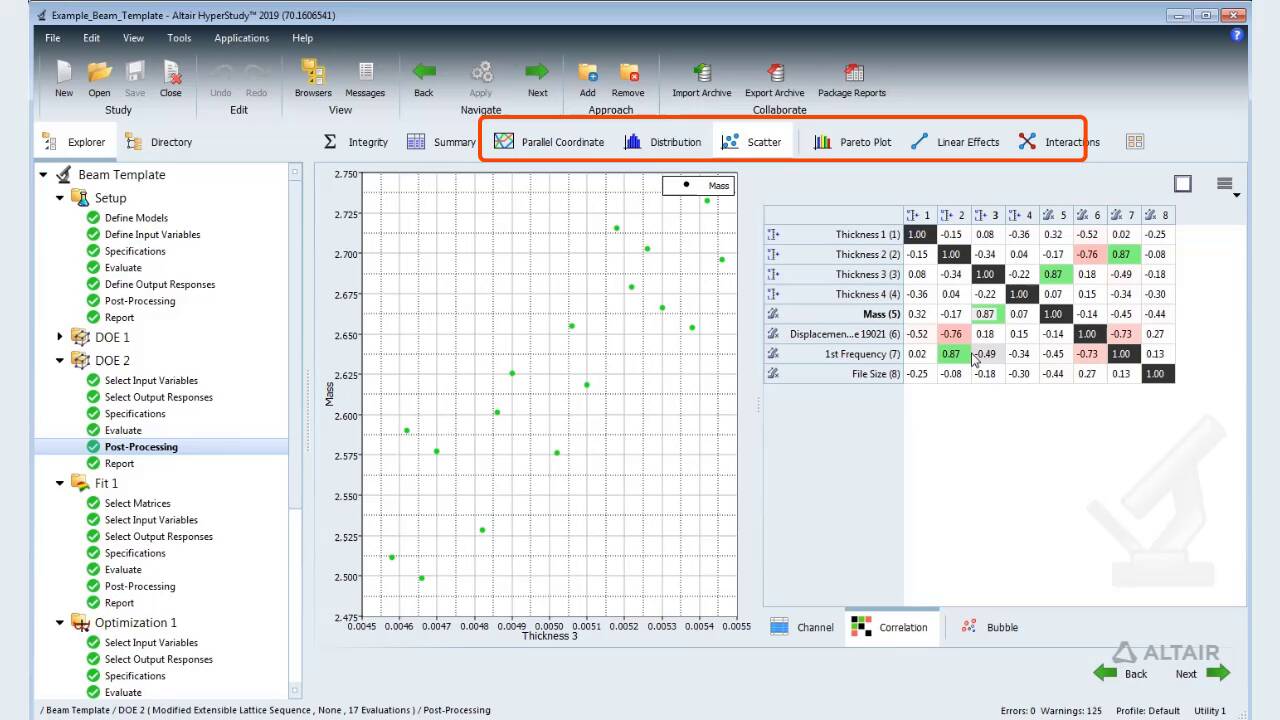Open the help question-mark icon
Image resolution: width=1280 pixels, height=720 pixels.
(x=1237, y=35)
